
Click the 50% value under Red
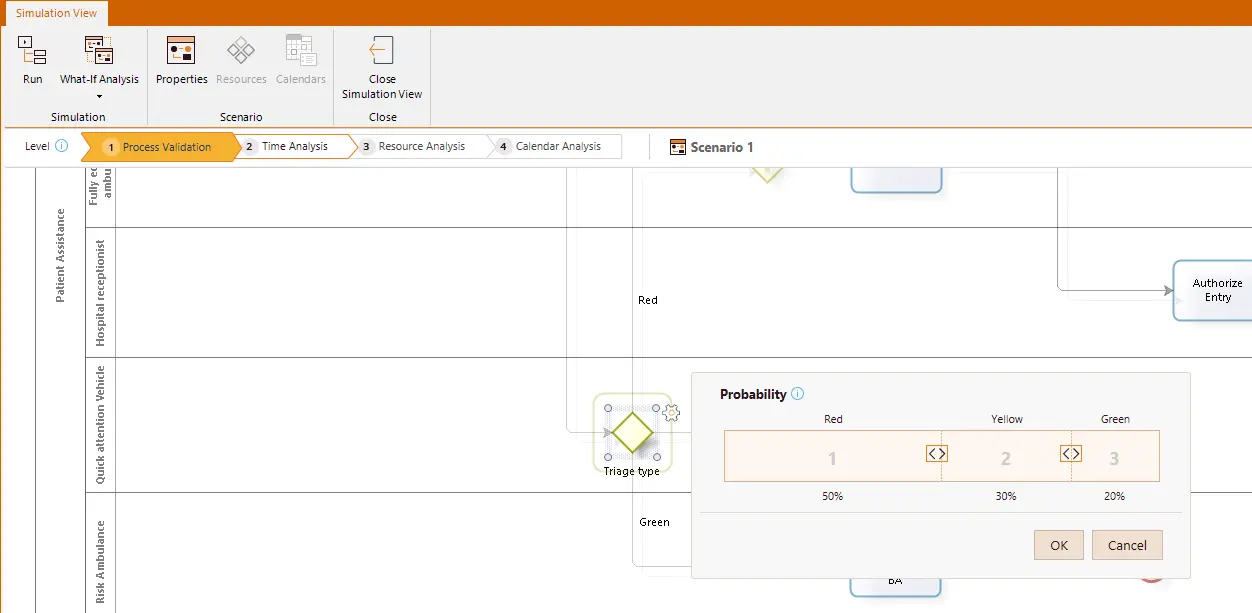tap(832, 496)
